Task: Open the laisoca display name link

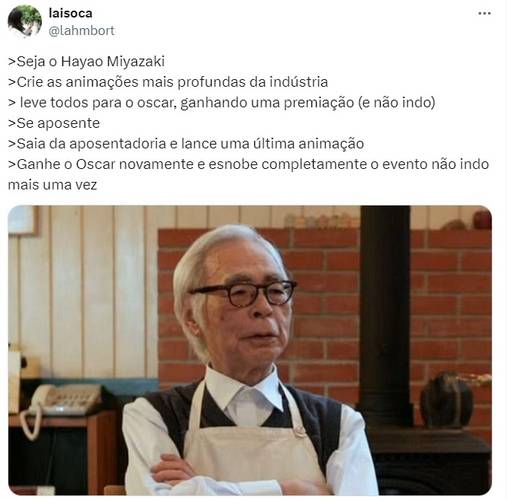Action: click(70, 13)
